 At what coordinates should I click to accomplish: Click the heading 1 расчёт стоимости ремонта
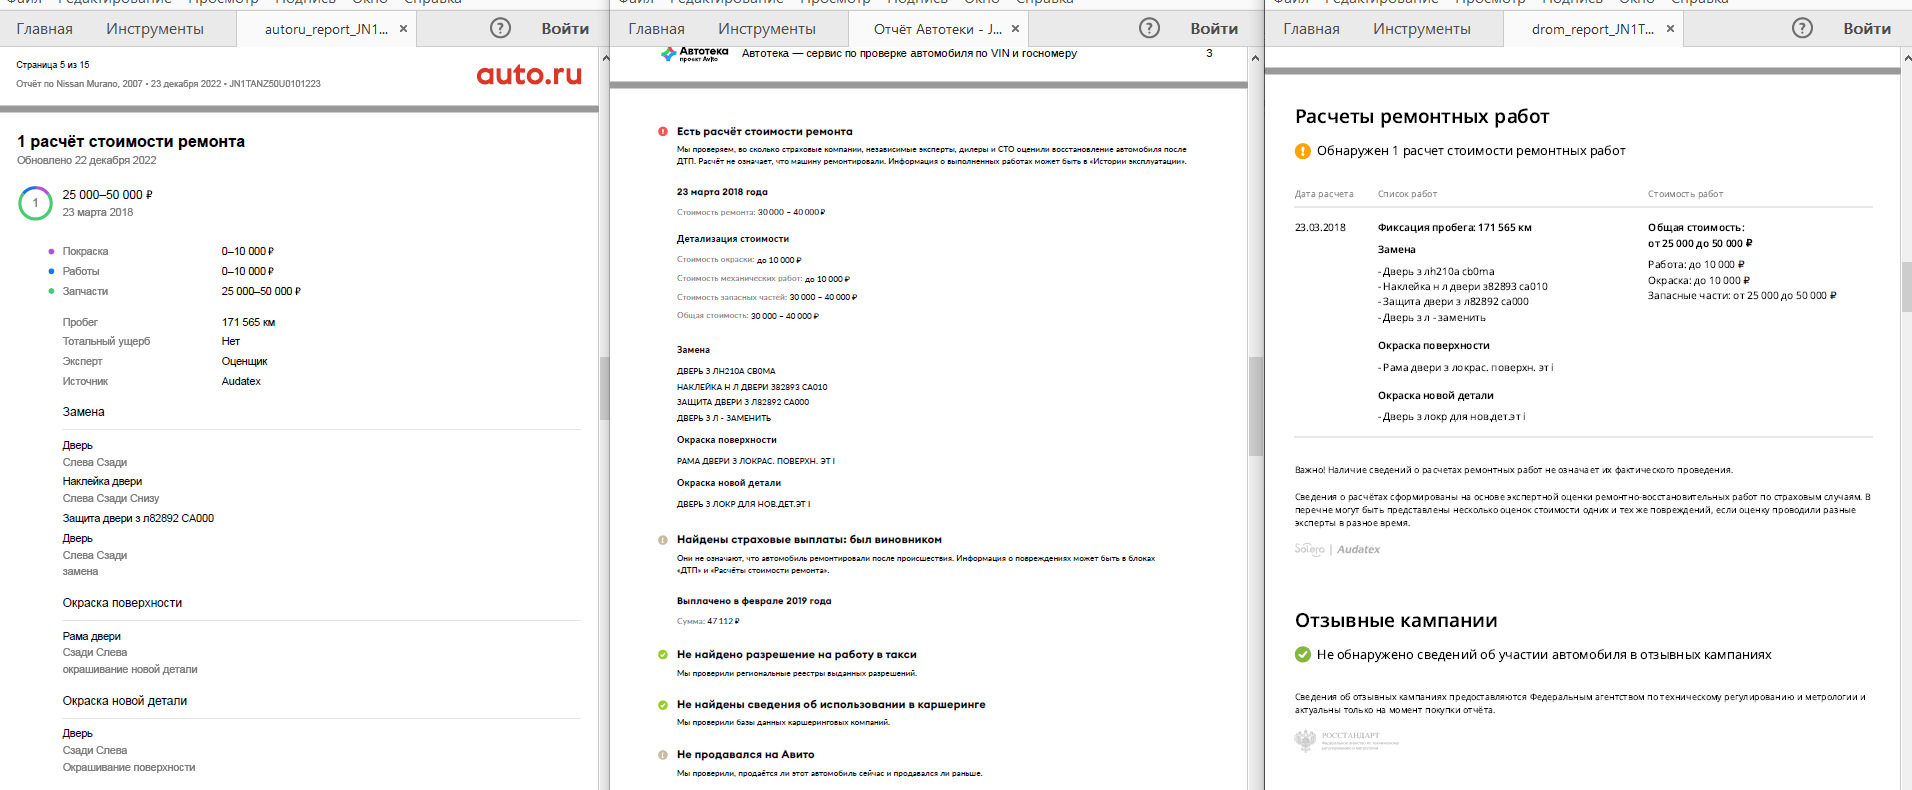point(131,142)
